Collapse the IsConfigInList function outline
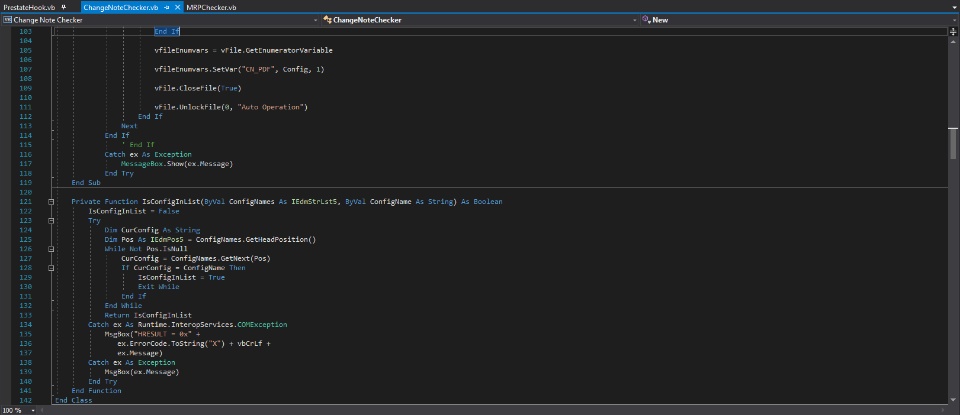 tap(51, 201)
